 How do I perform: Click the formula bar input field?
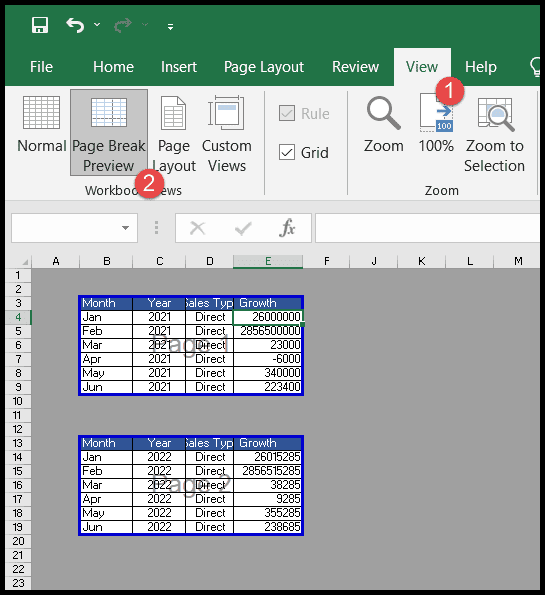(x=427, y=228)
